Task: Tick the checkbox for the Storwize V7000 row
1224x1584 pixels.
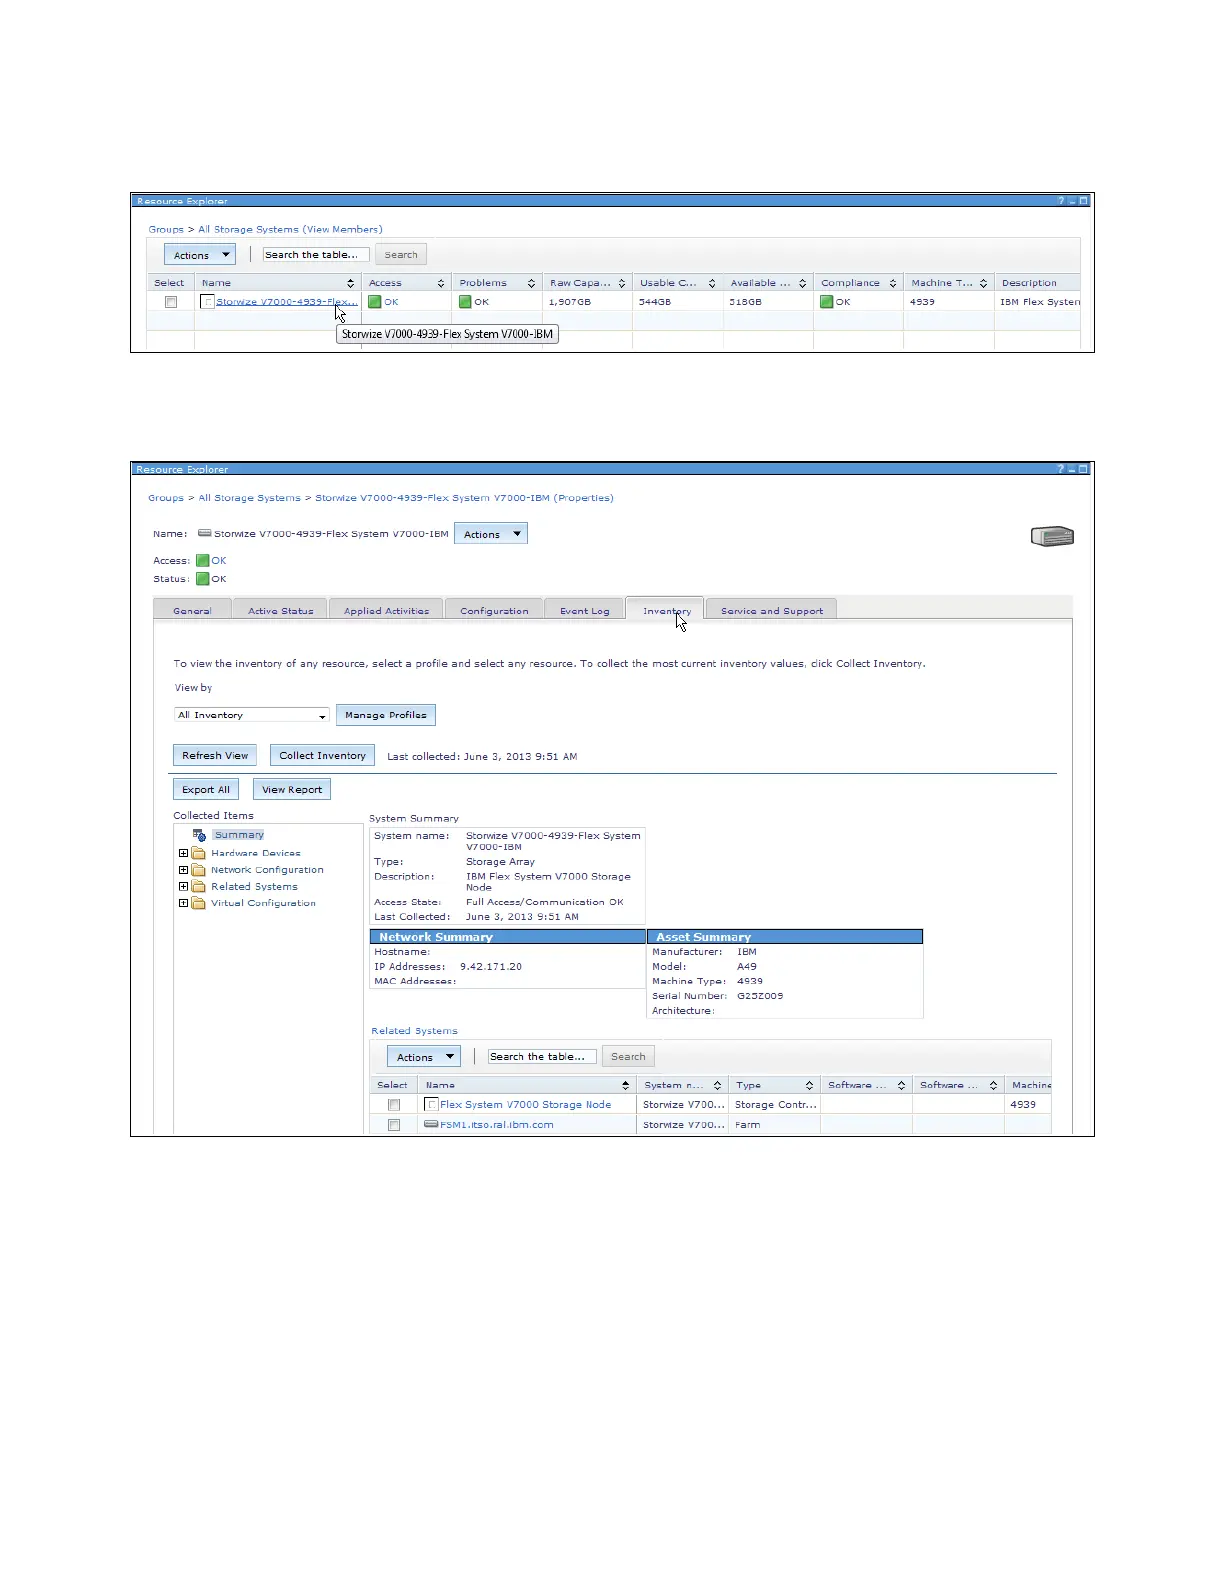Action: click(171, 302)
